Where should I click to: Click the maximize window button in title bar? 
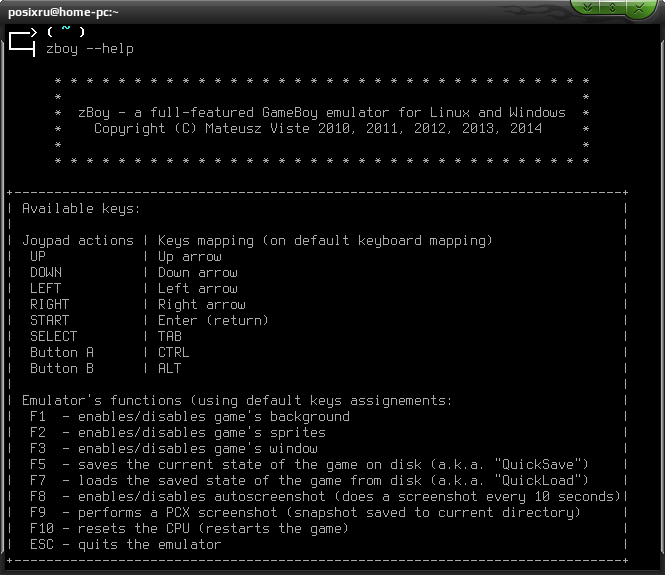pos(612,8)
